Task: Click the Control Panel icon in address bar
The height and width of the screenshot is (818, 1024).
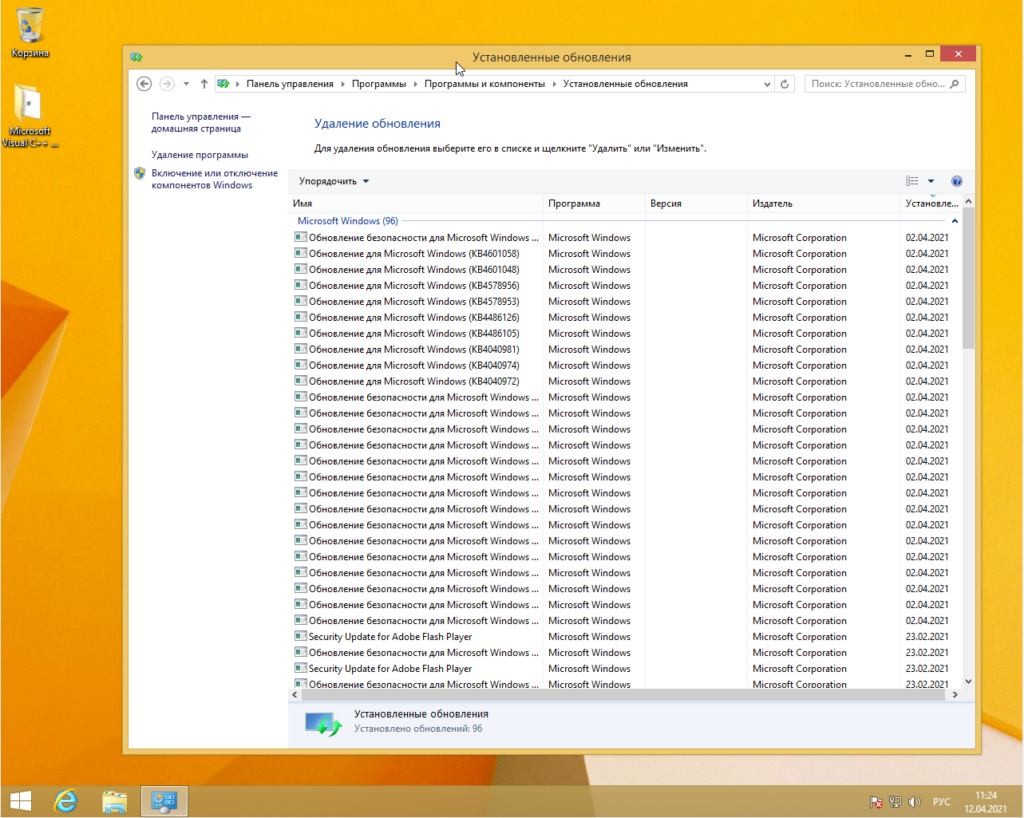Action: 223,84
